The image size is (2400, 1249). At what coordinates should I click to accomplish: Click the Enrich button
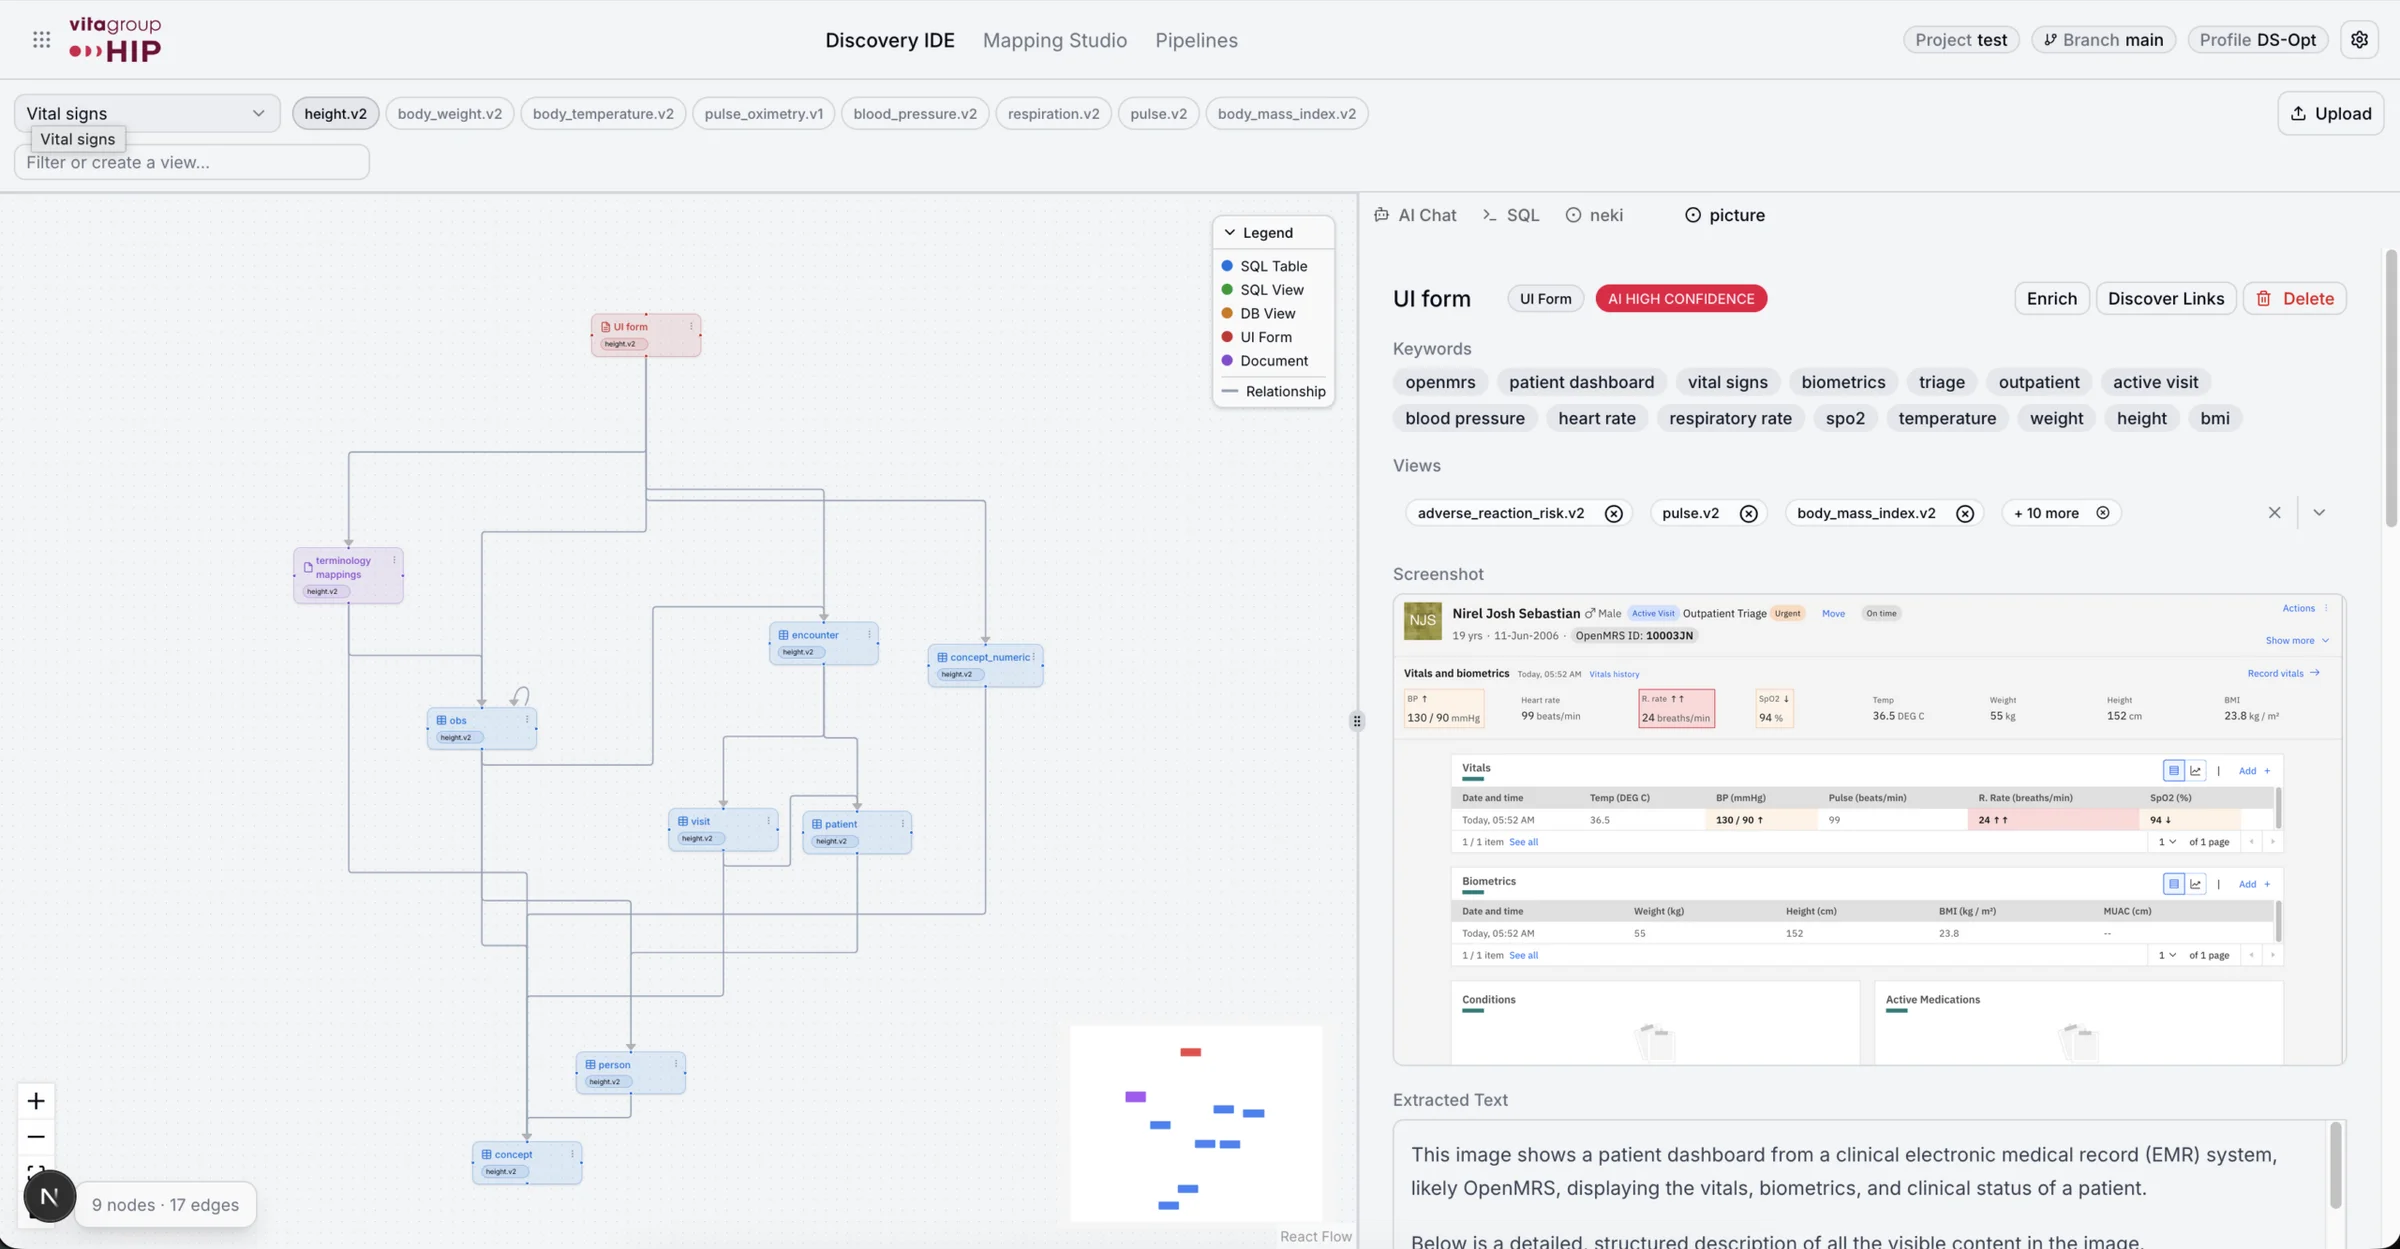point(2051,298)
